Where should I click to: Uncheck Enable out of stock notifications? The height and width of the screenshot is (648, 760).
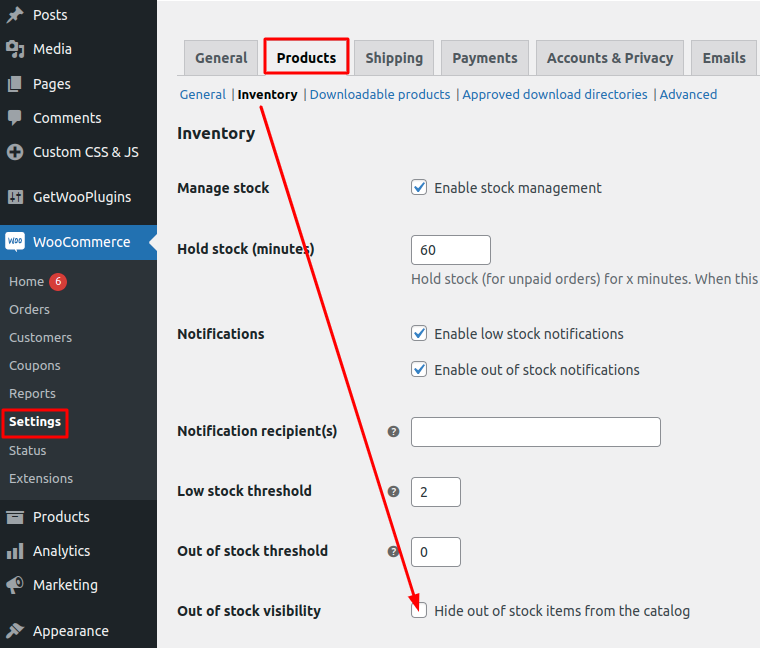click(x=419, y=369)
